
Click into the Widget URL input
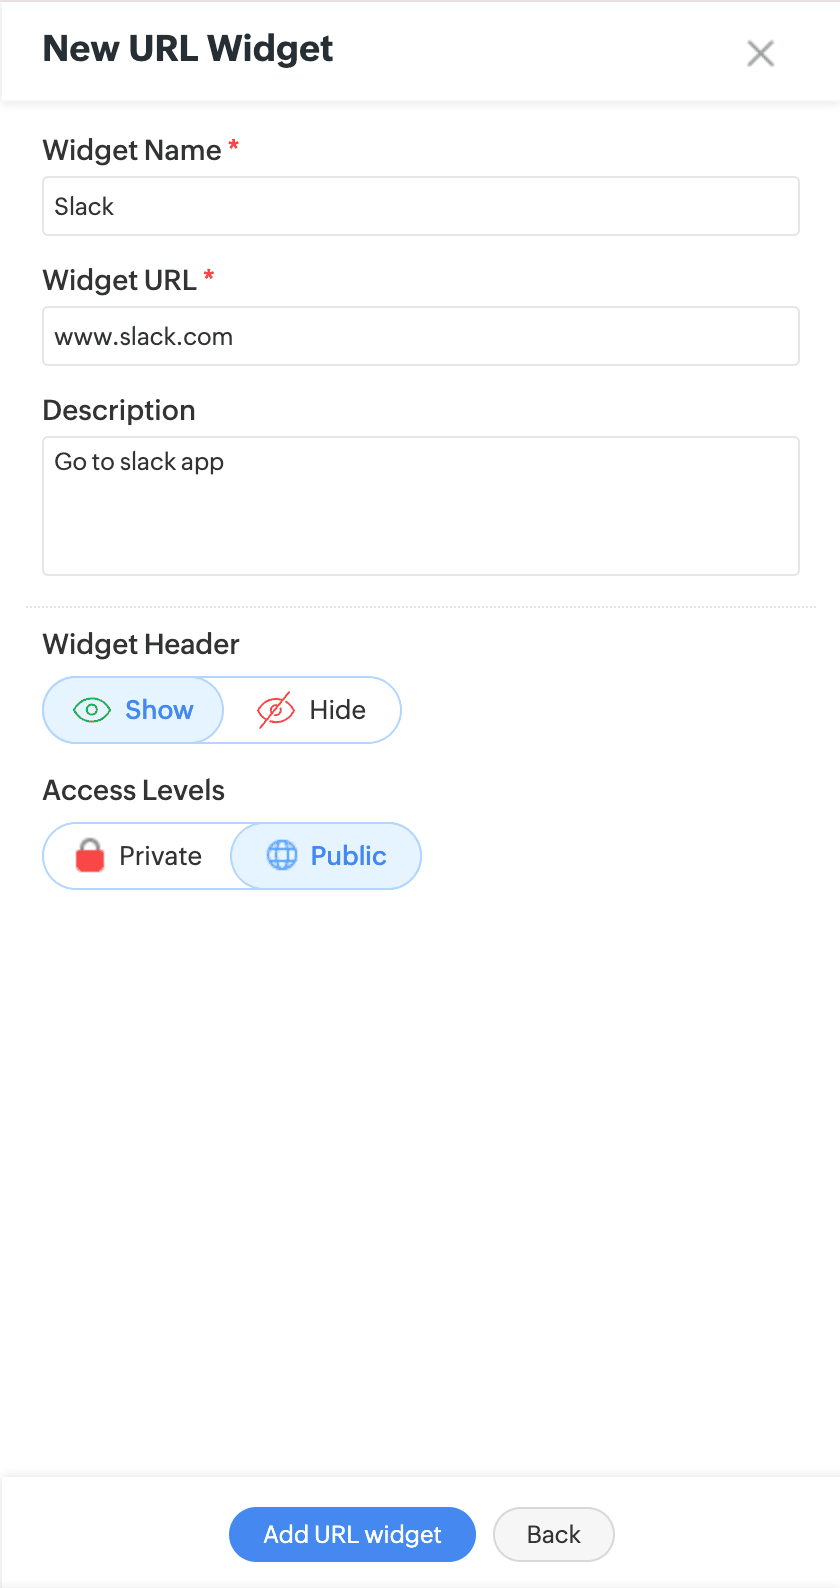click(x=420, y=337)
